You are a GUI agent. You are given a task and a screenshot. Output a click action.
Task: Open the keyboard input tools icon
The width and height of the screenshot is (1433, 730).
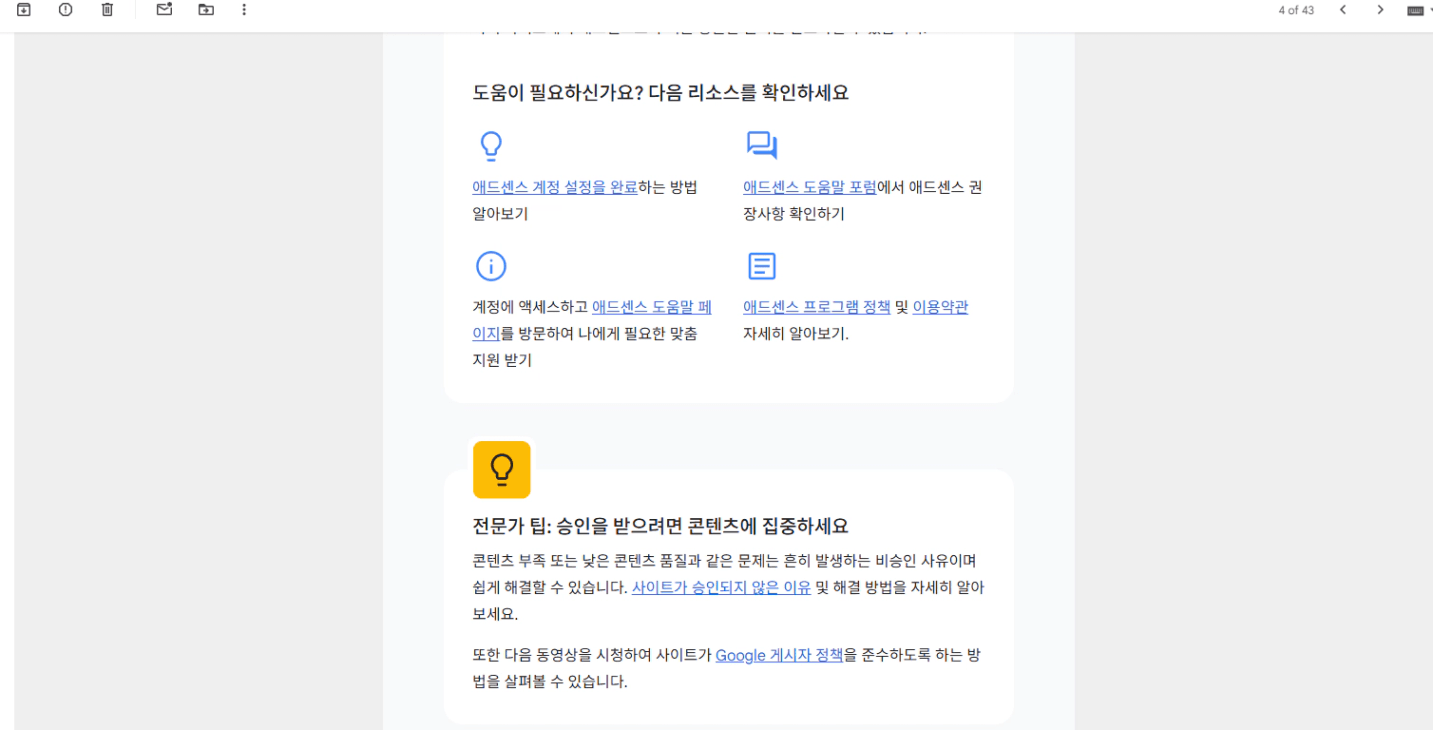1414,11
